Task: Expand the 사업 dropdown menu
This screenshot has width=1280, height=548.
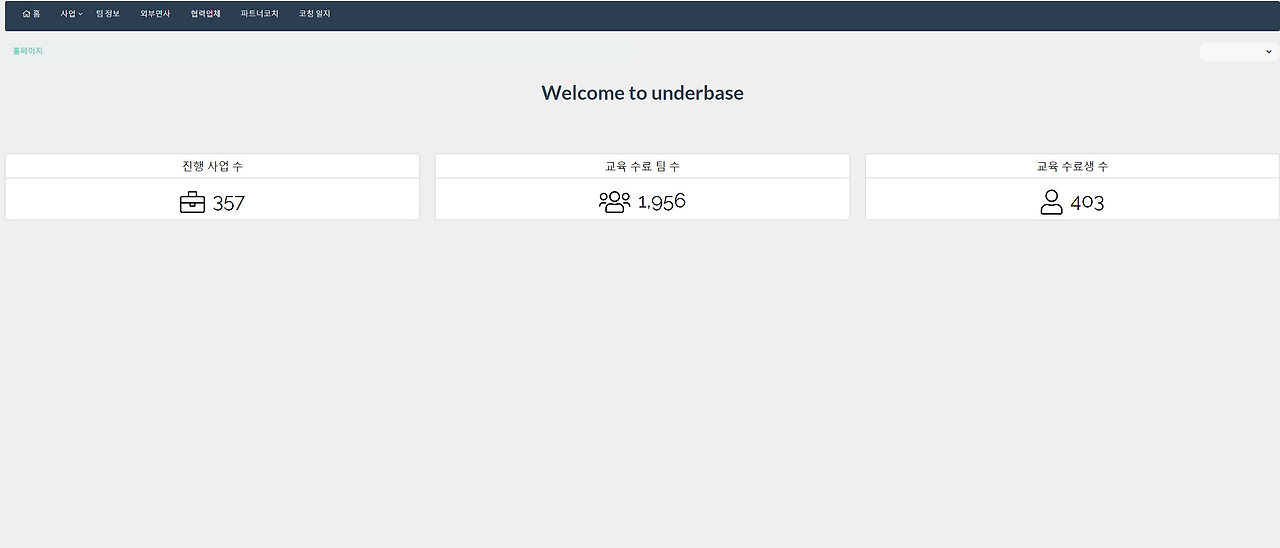Action: click(68, 14)
